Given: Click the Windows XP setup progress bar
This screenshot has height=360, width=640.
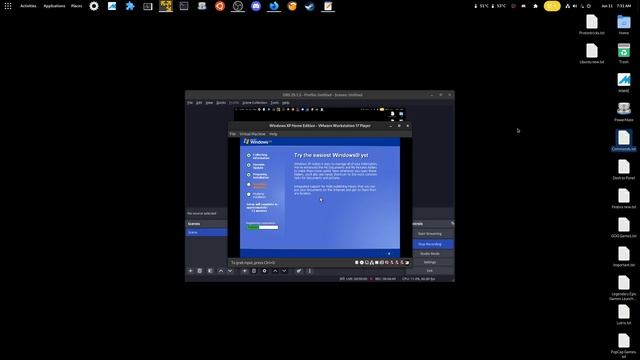Looking at the screenshot, I should 262,227.
